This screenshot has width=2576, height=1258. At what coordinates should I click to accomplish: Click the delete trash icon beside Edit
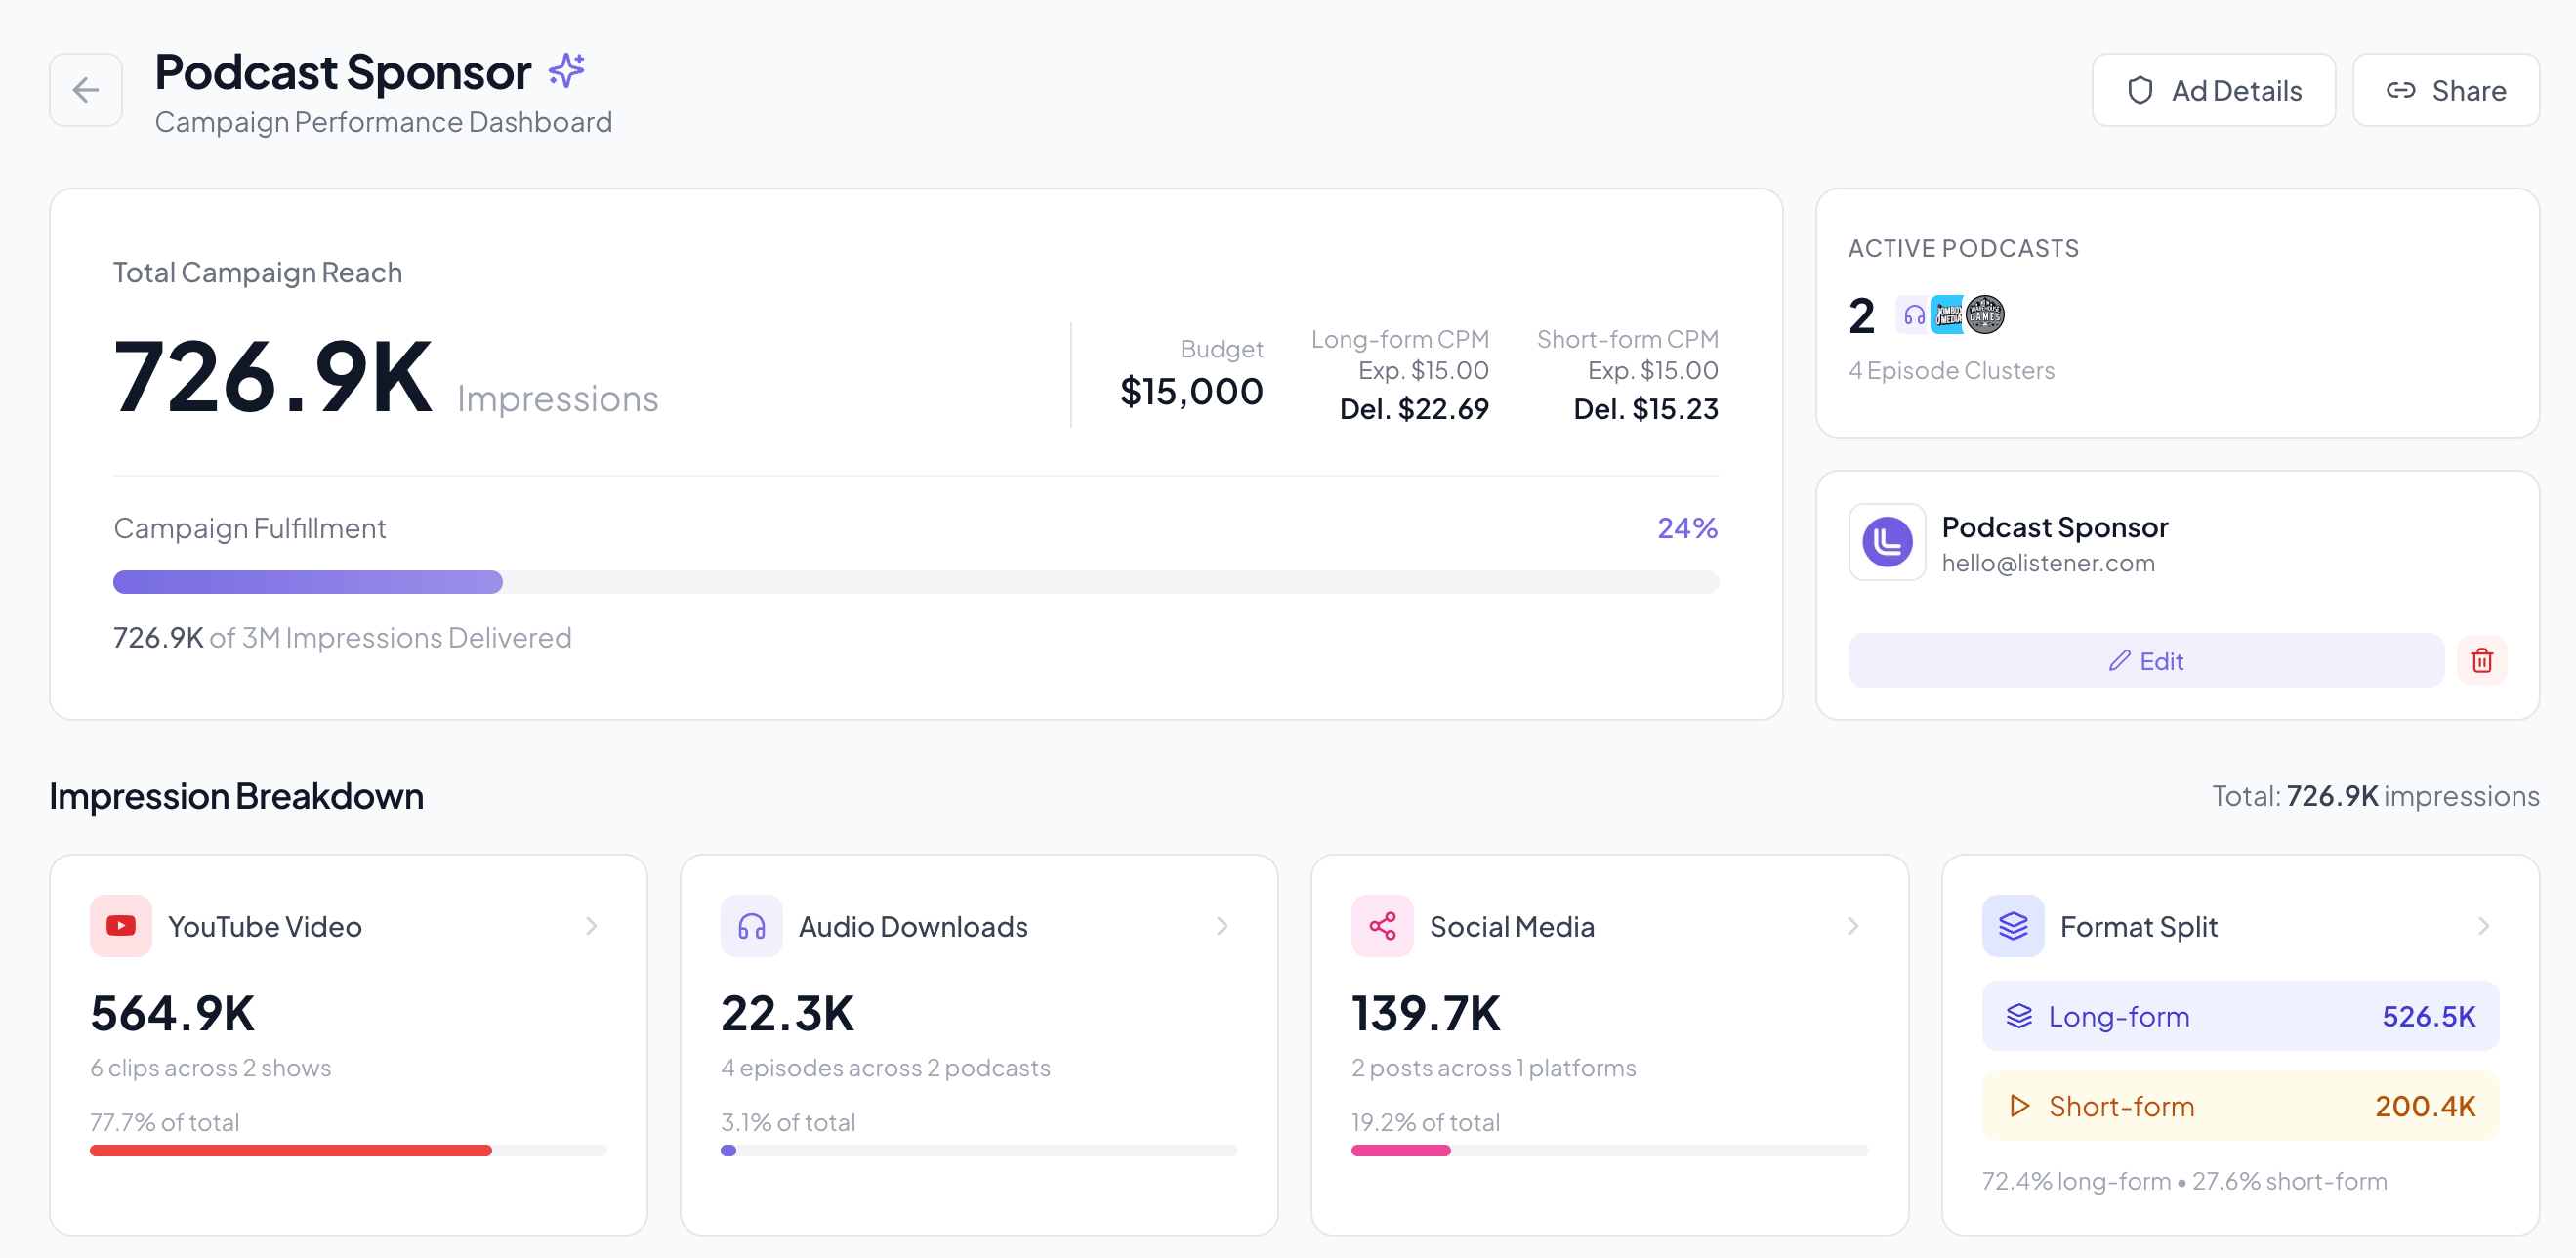(x=2482, y=660)
